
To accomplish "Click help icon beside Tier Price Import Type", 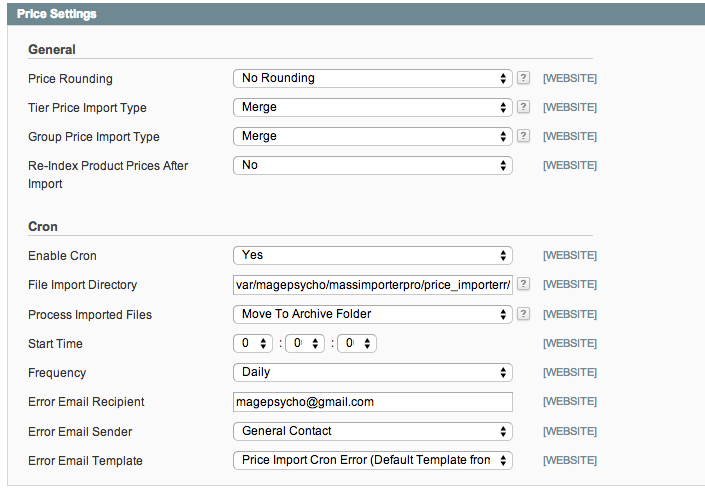I will point(523,107).
